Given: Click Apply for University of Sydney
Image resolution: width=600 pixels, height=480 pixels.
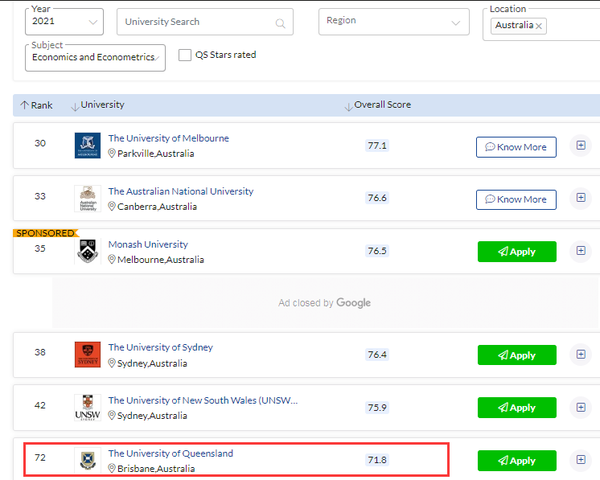Looking at the screenshot, I should click(x=517, y=355).
